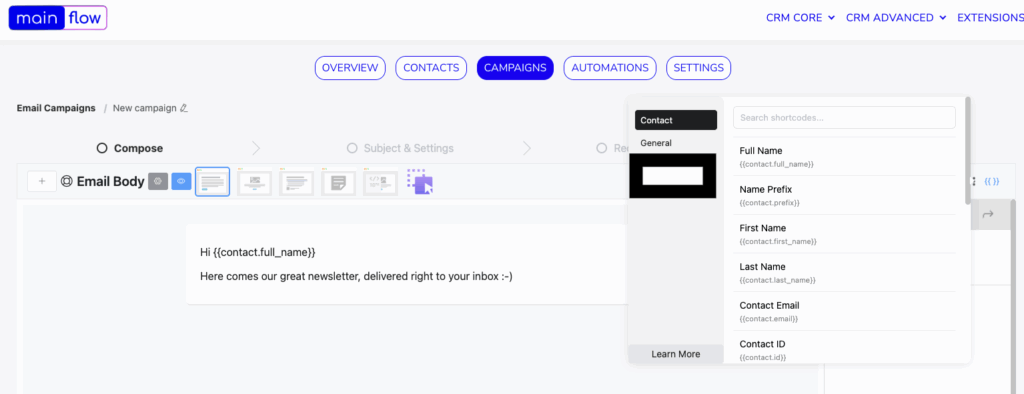Insert the Full Name shortcode
Viewport: 1024px width, 394px height.
pos(844,157)
